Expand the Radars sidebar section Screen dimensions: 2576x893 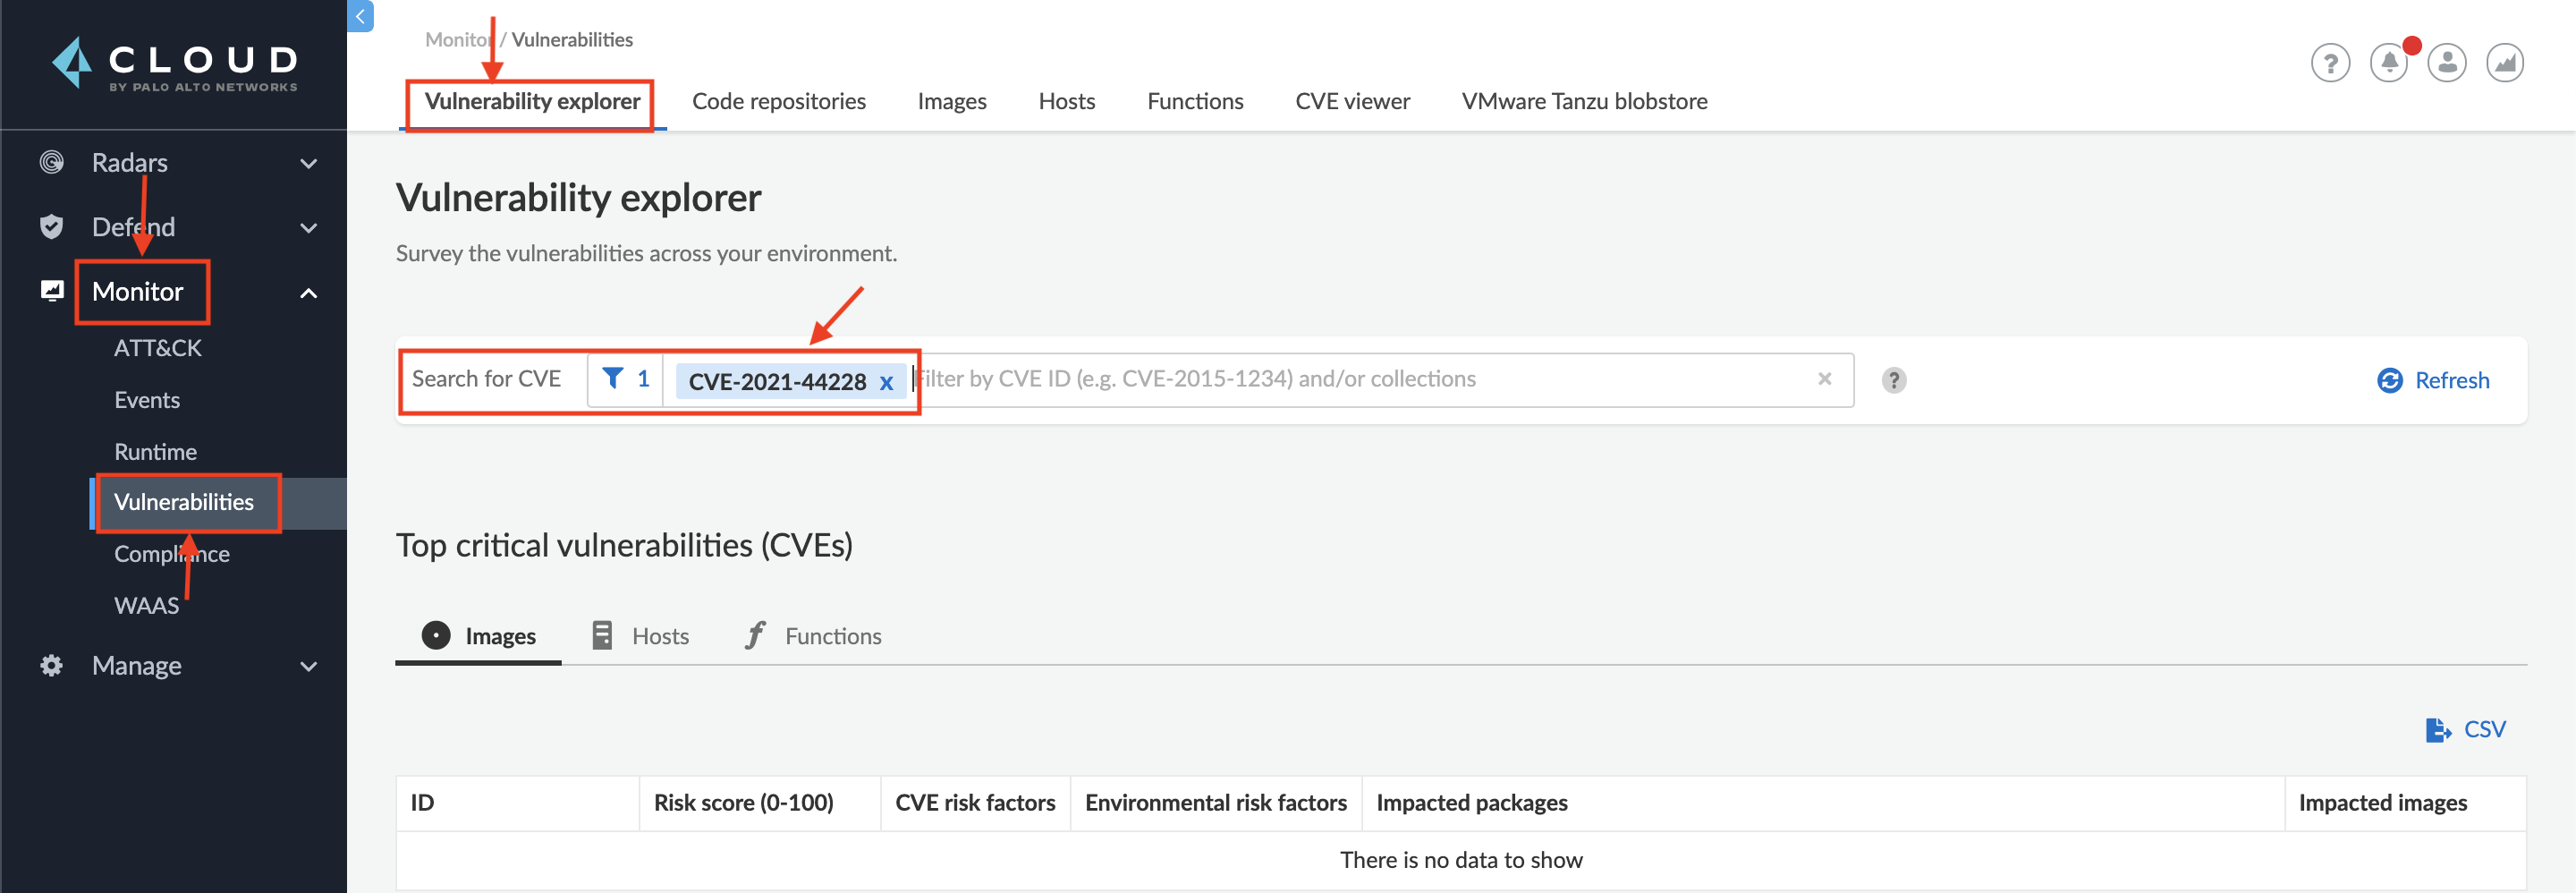point(308,163)
